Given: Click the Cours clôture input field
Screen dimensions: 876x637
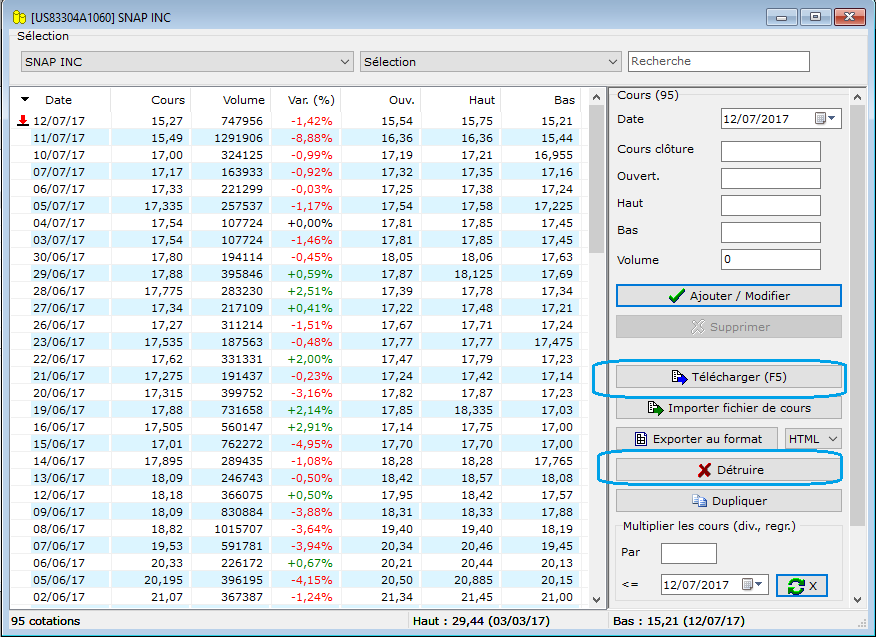Looking at the screenshot, I should click(x=770, y=151).
